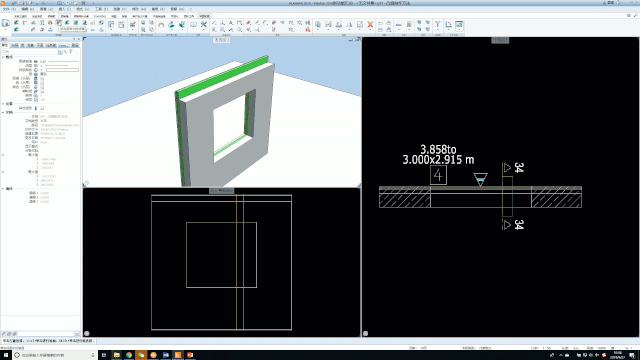
Task: Collapse the Format section in properties panel
Action: [3, 57]
